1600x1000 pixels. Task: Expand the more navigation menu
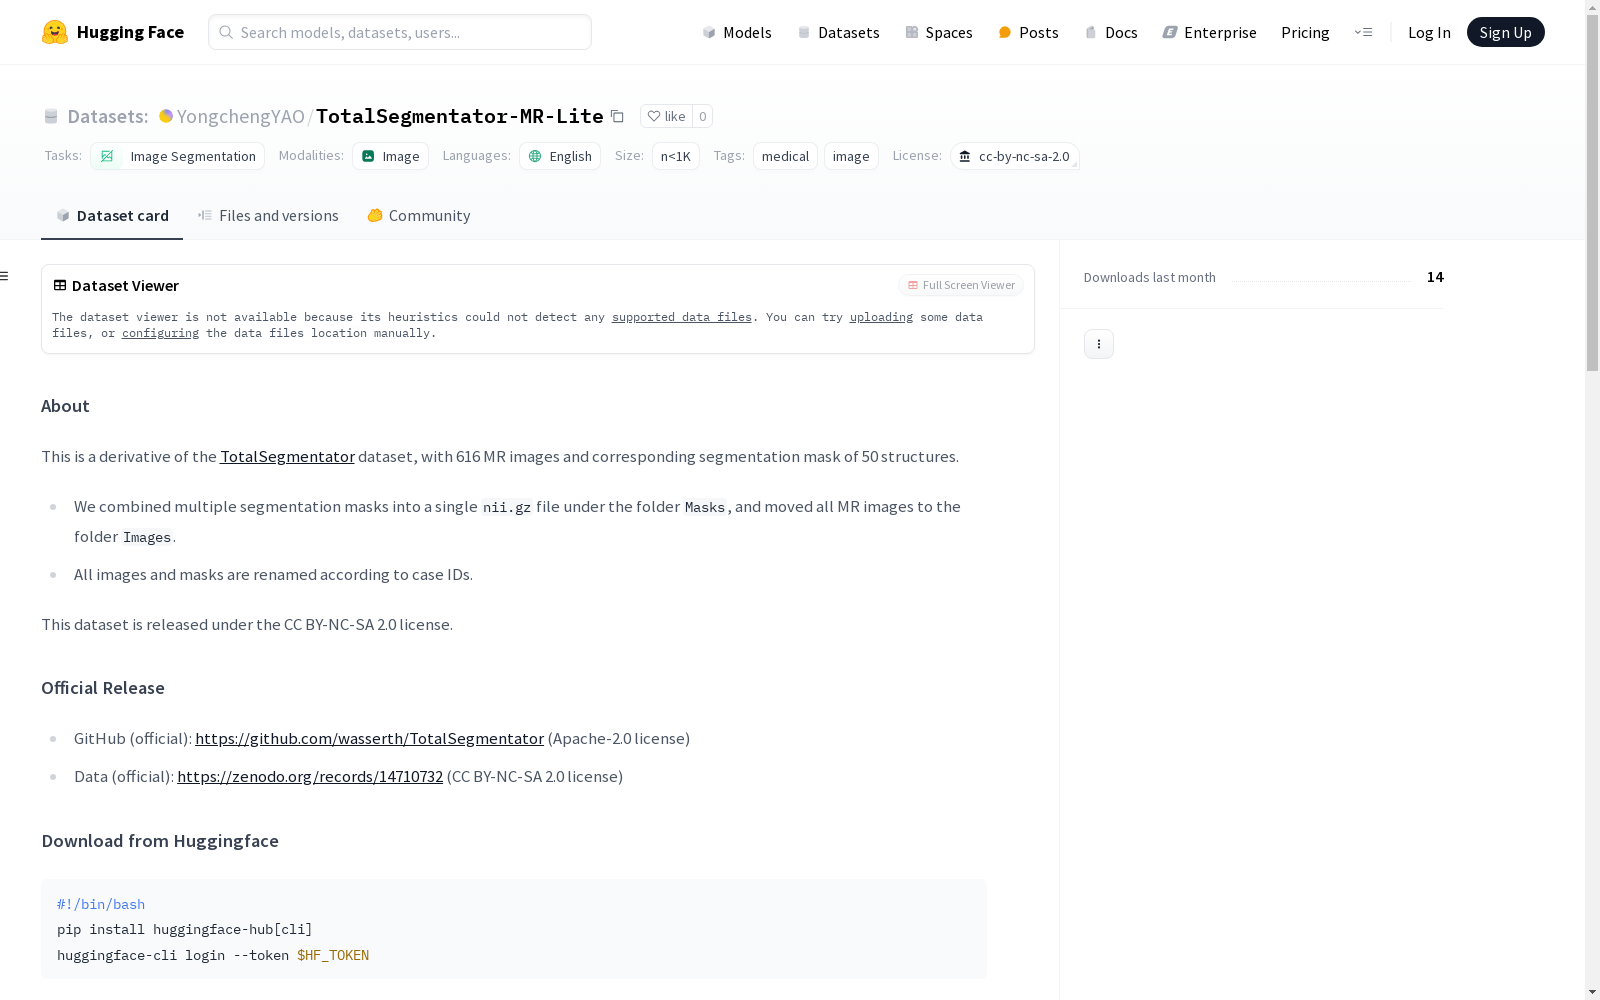click(x=1363, y=32)
